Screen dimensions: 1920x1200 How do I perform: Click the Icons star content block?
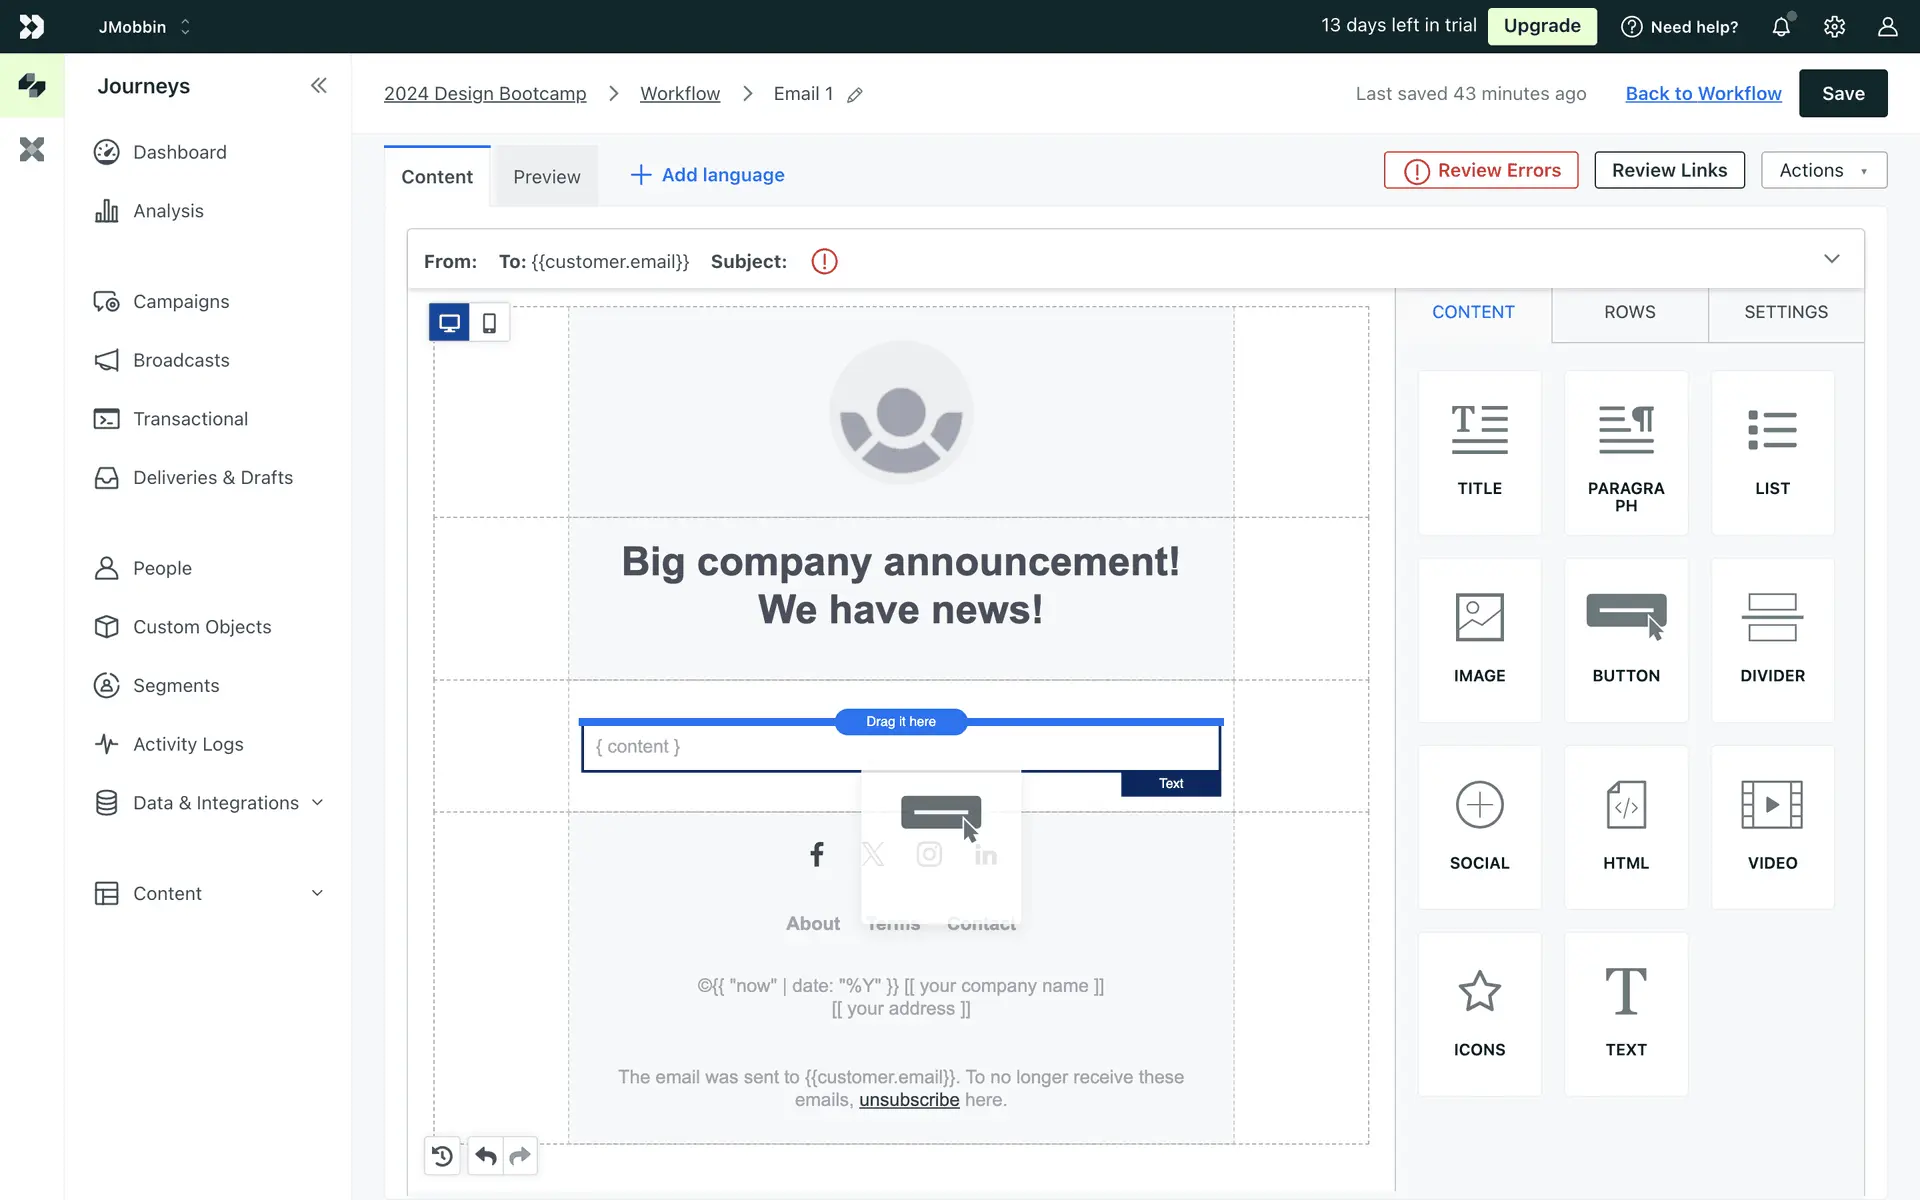[x=1479, y=992]
